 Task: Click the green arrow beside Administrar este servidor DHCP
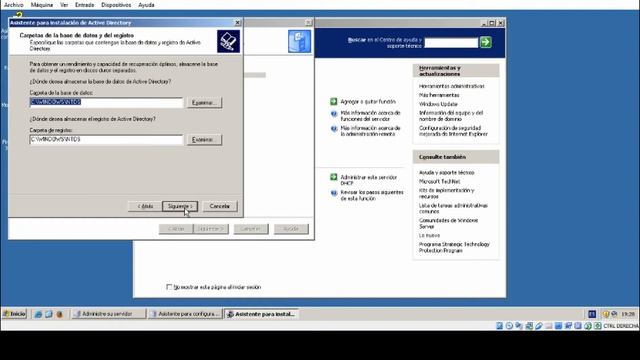tap(333, 177)
